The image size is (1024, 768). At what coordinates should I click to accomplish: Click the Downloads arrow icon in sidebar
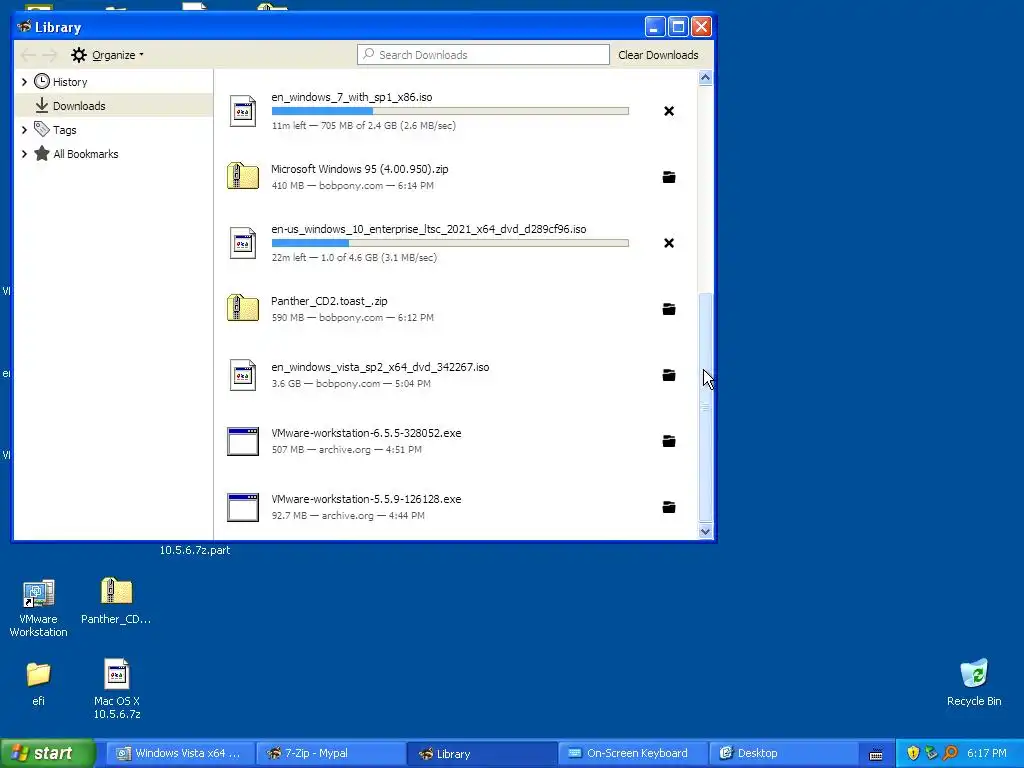point(42,105)
